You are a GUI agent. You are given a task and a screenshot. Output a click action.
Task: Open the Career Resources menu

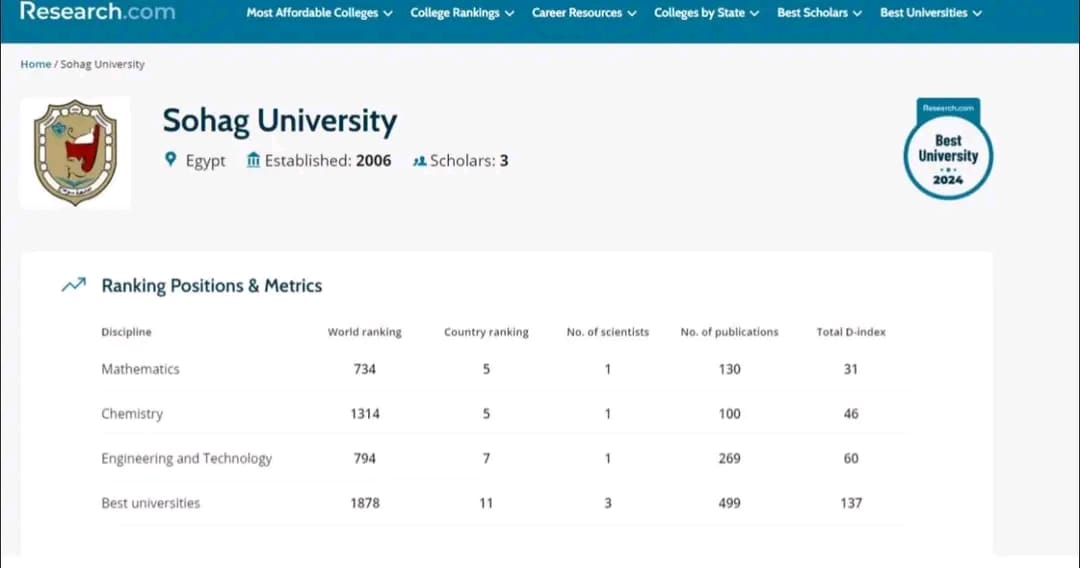(x=583, y=13)
